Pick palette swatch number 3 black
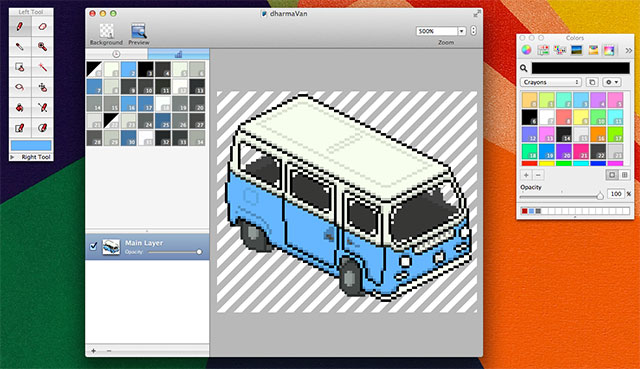Viewport: 640px width, 369px height. pos(146,69)
